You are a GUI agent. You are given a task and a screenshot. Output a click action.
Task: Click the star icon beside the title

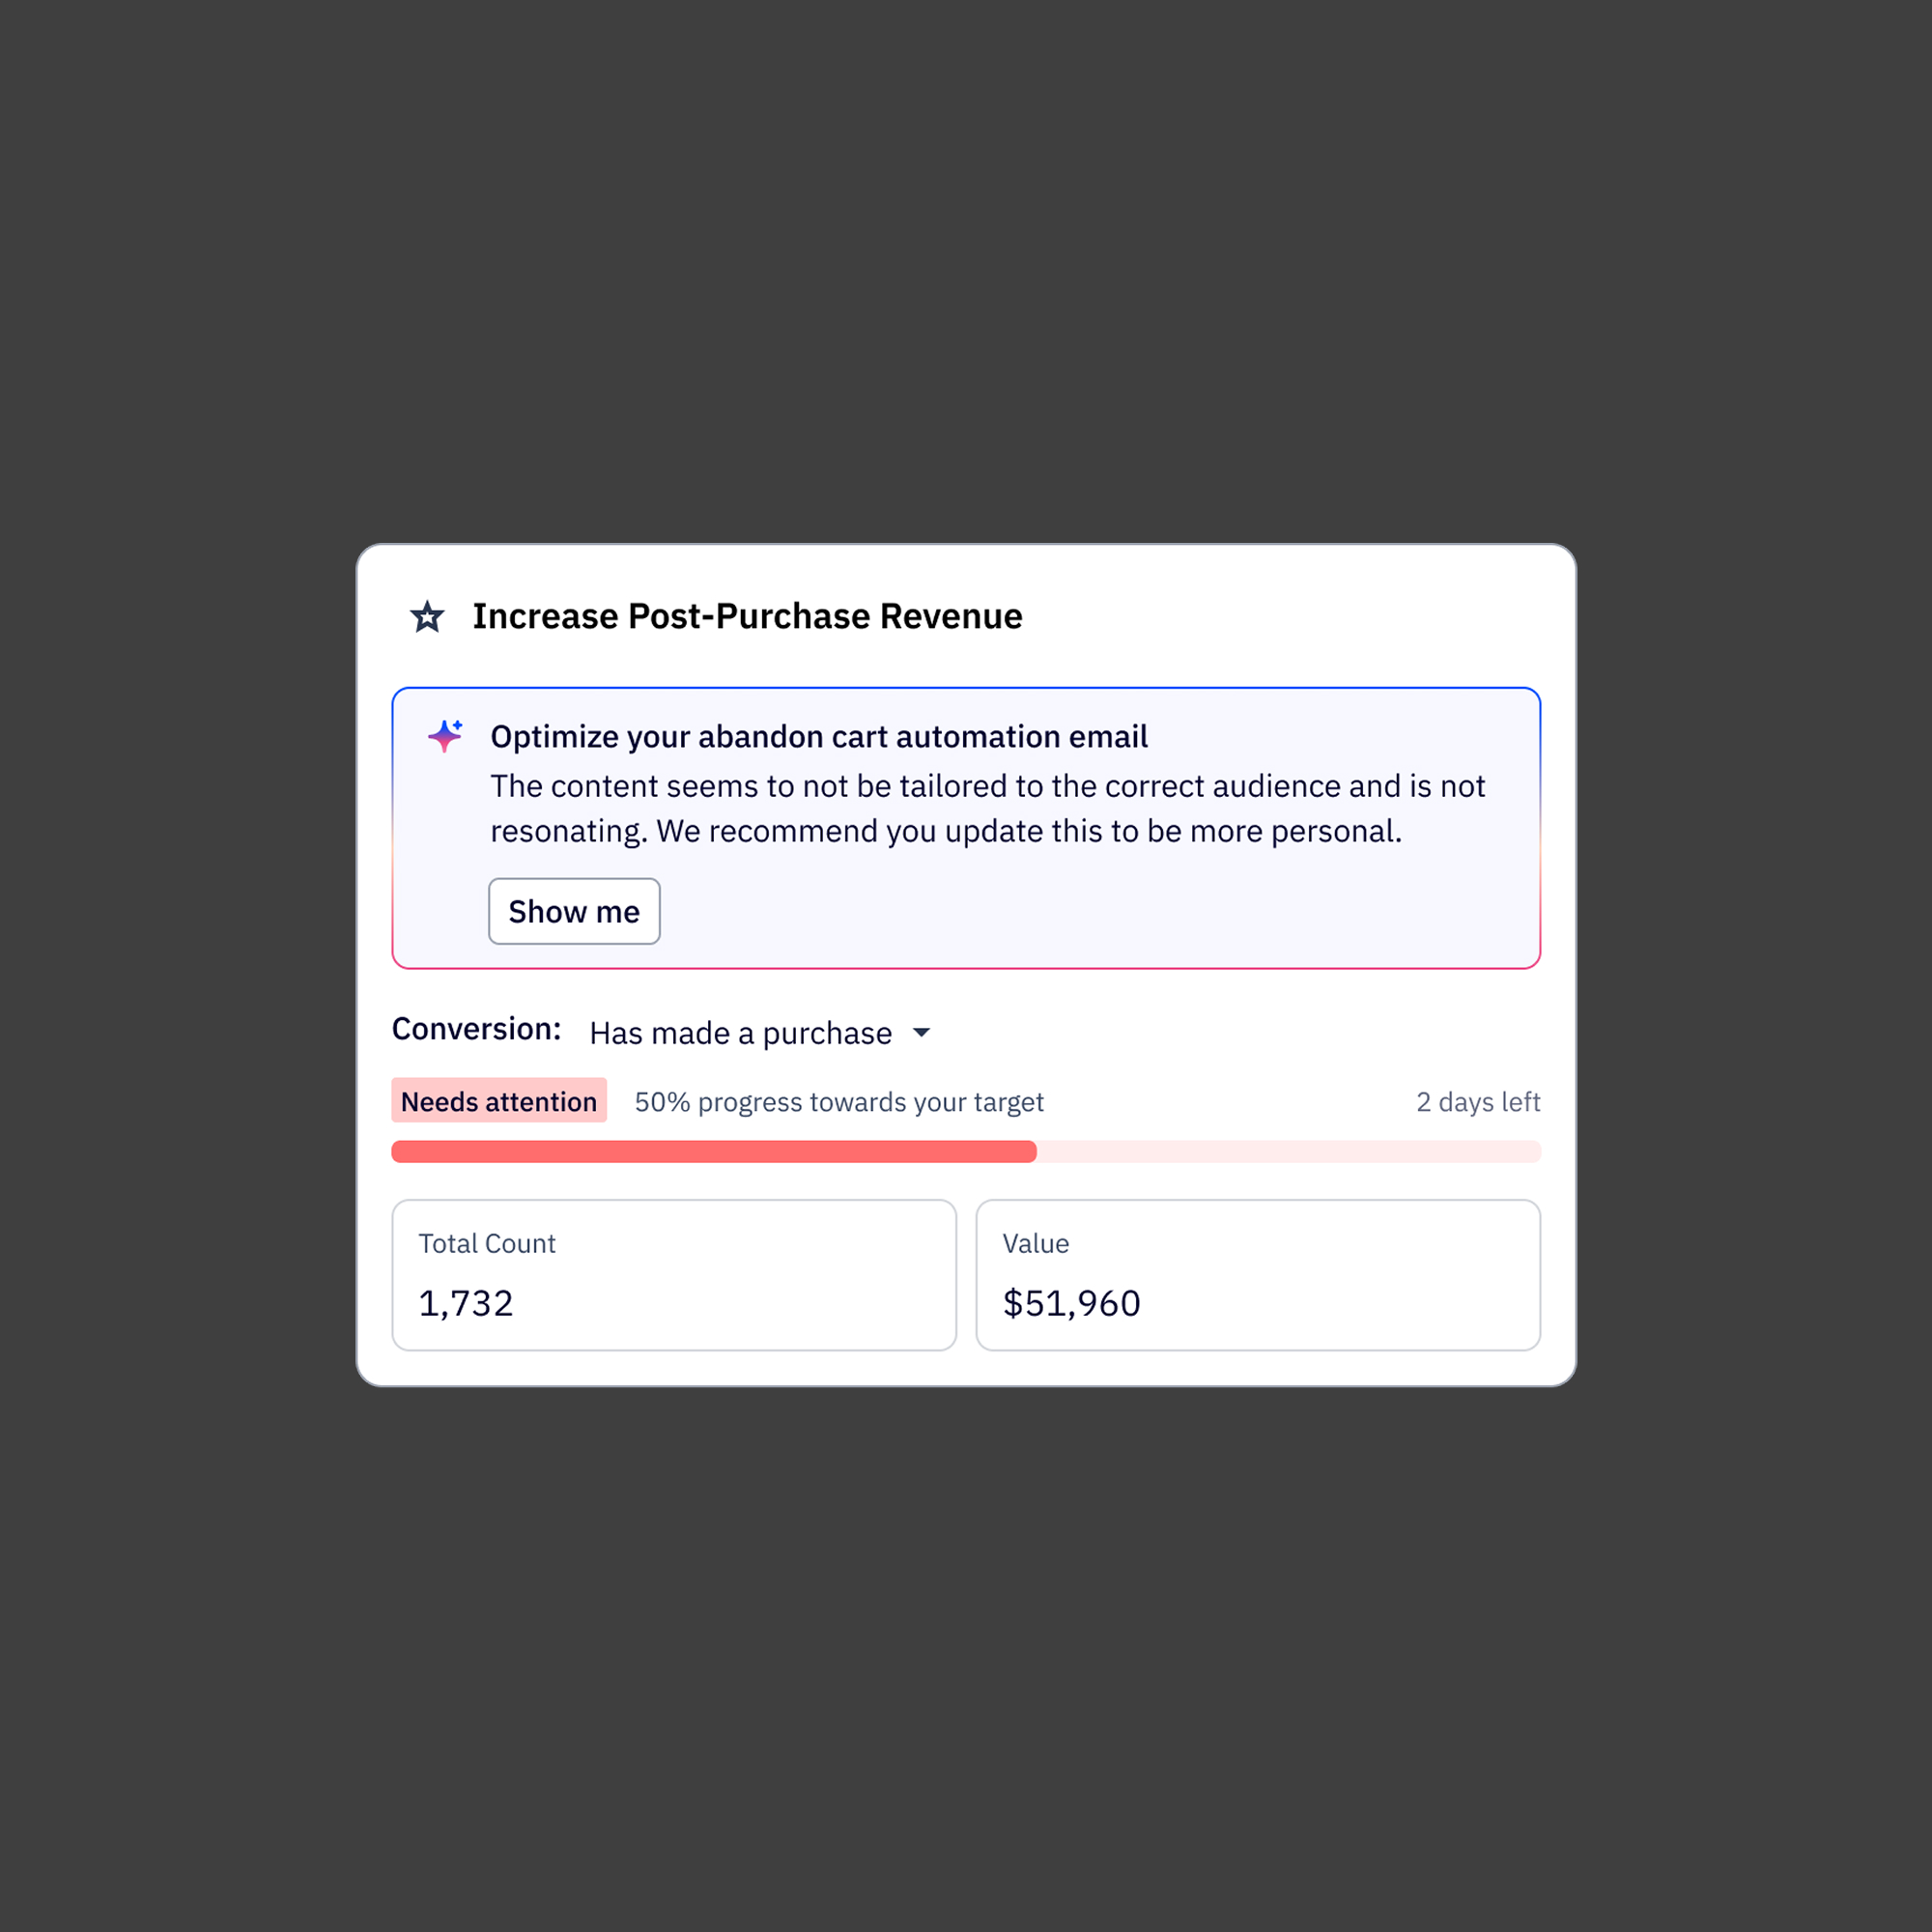coord(427,617)
